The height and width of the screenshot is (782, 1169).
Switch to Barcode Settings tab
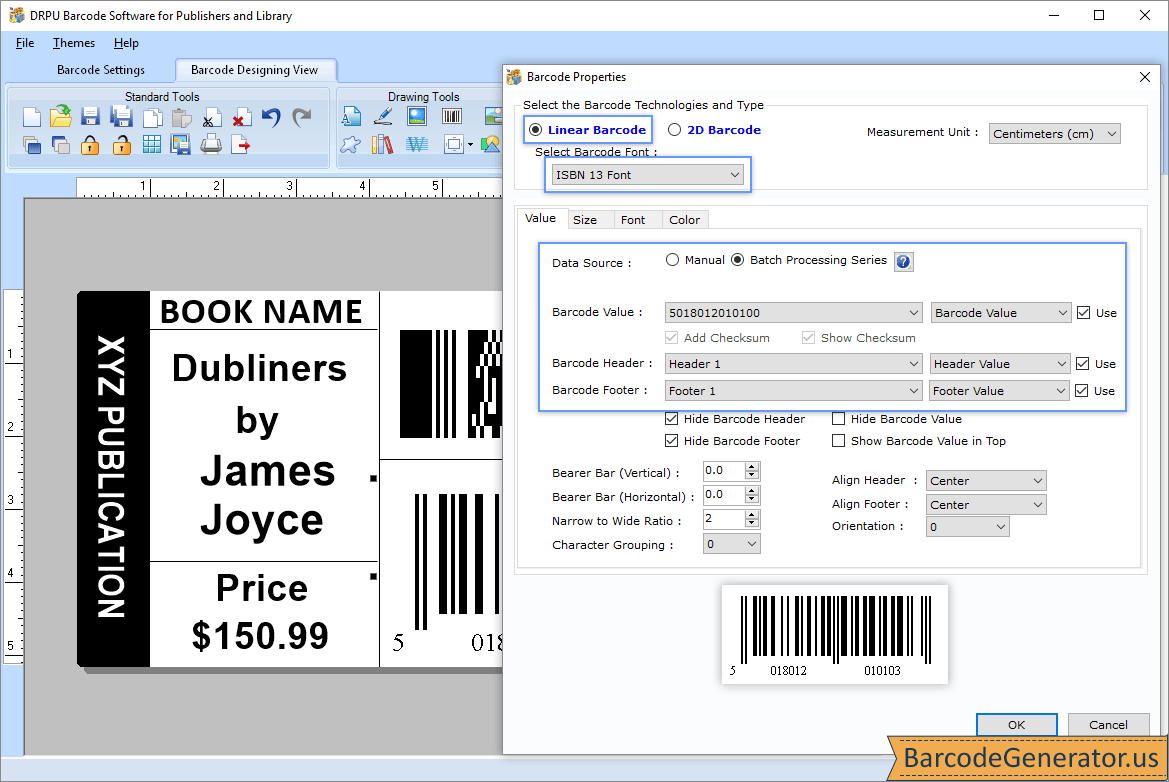(x=101, y=70)
